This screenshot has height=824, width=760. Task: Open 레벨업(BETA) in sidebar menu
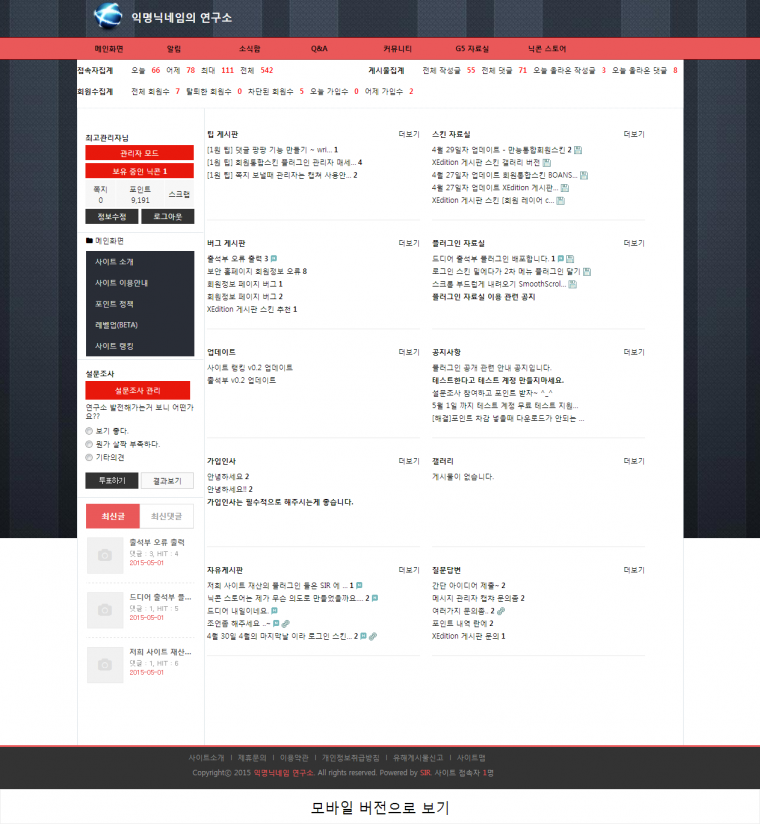click(140, 325)
